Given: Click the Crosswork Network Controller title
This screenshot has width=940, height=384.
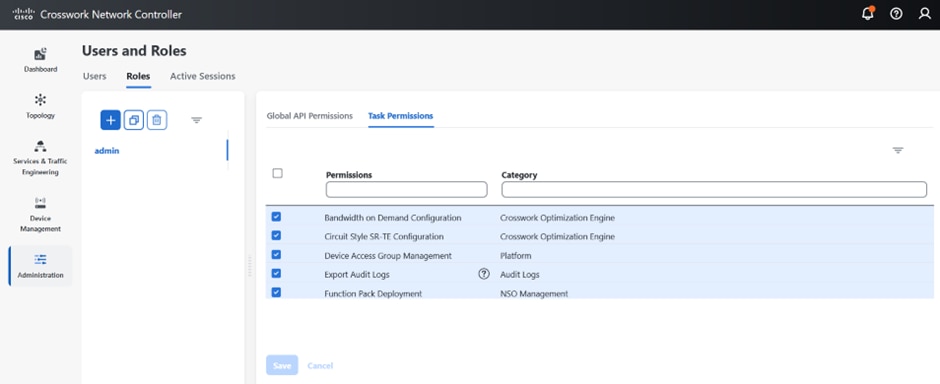Looking at the screenshot, I should (111, 14).
